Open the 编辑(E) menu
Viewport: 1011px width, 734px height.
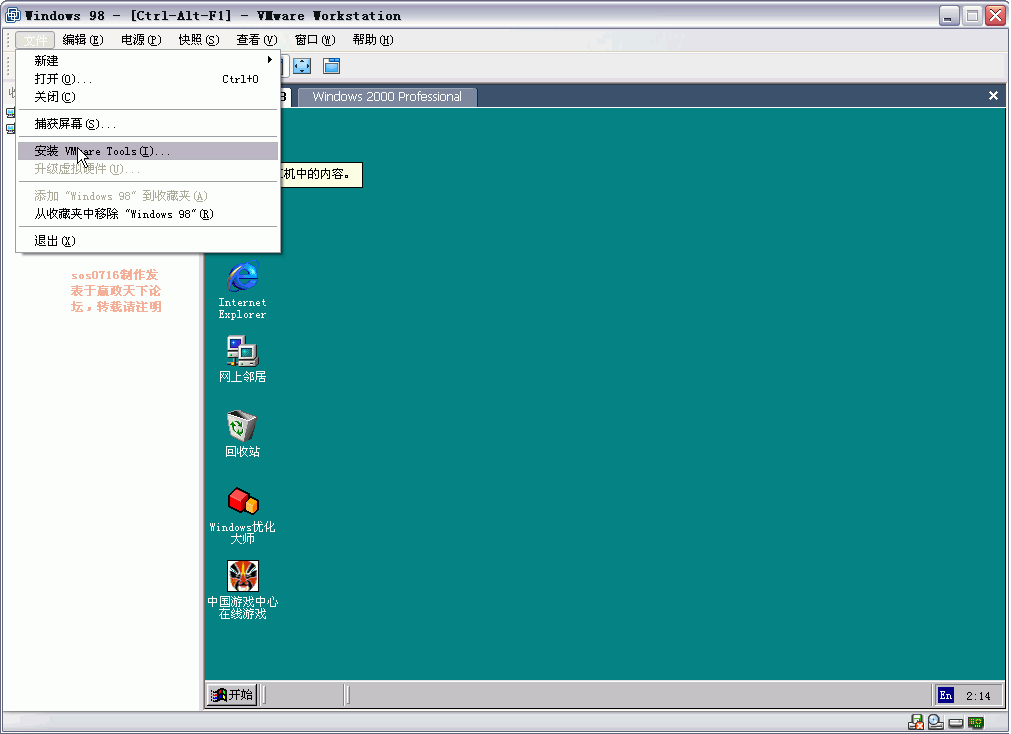[83, 40]
